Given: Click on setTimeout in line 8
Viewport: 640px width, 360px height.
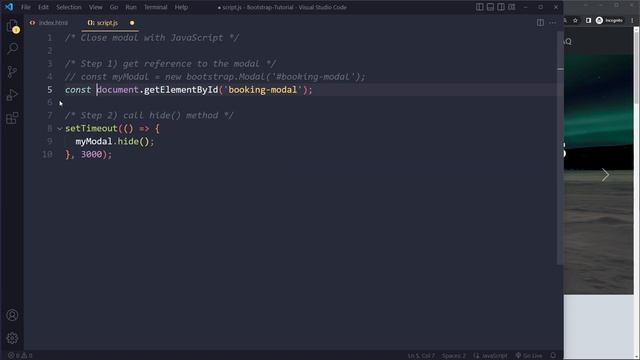Looking at the screenshot, I should (x=91, y=129).
